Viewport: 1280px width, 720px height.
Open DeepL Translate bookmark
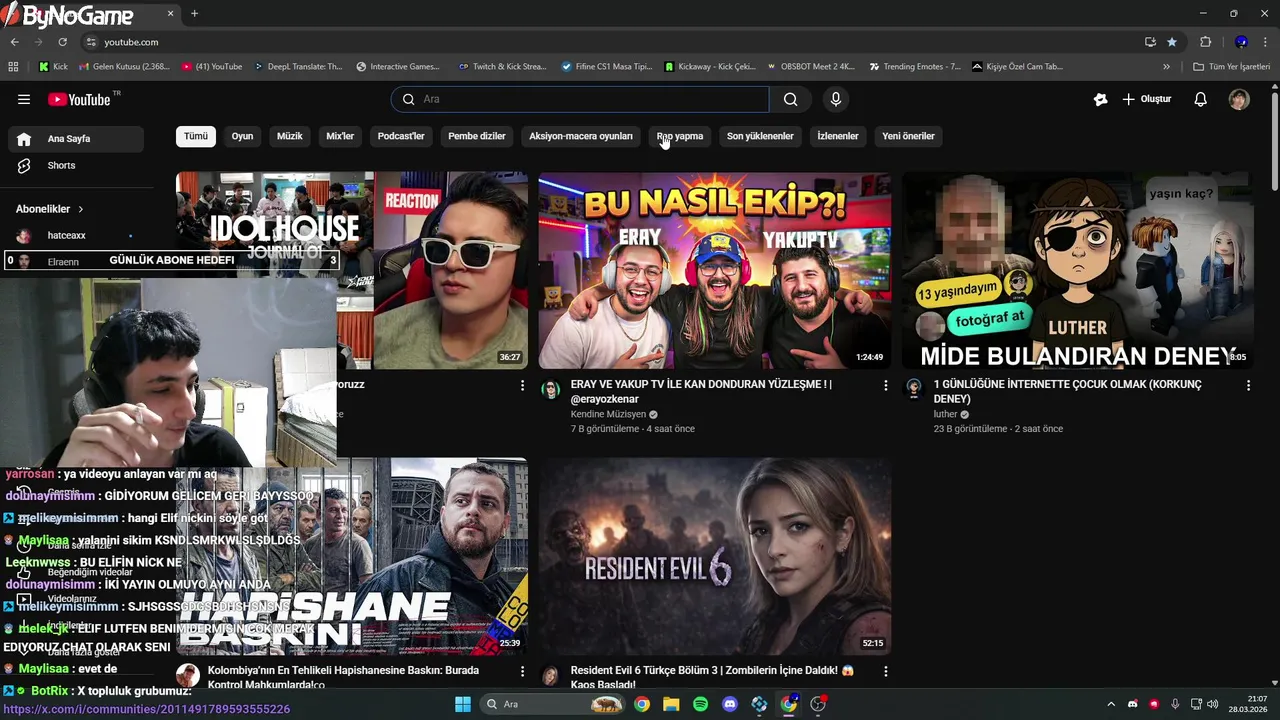click(x=298, y=67)
